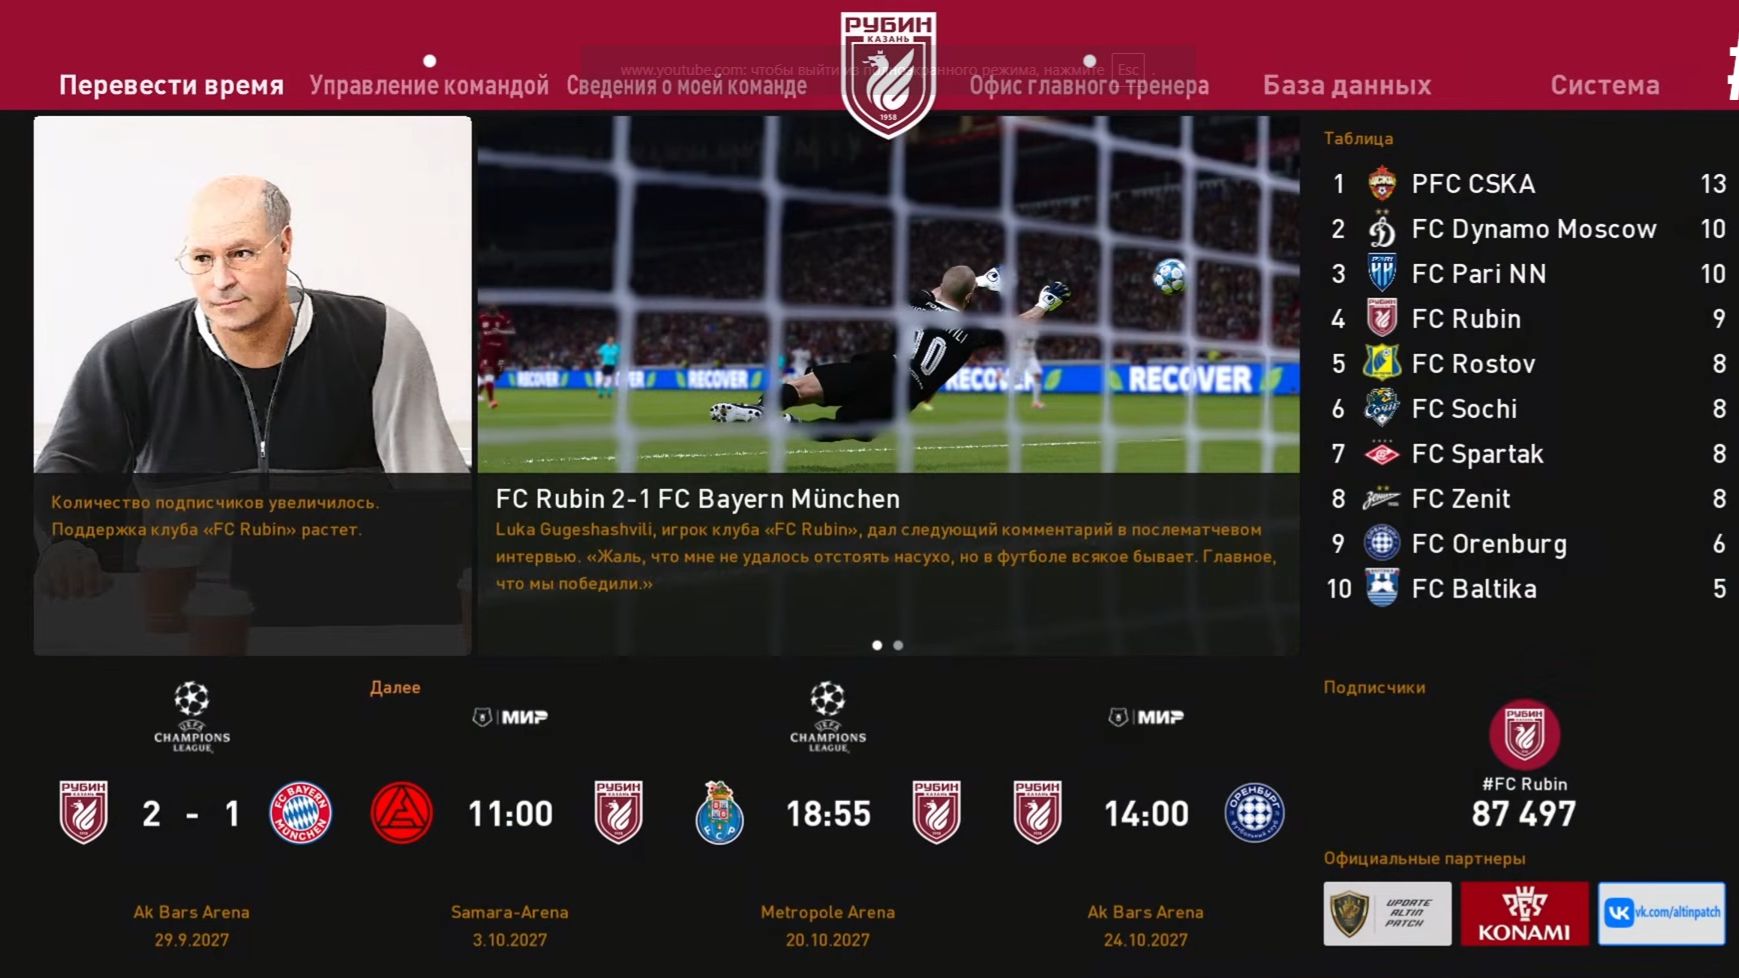This screenshot has height=978, width=1739.
Task: Open the Система menu
Action: [x=1605, y=85]
